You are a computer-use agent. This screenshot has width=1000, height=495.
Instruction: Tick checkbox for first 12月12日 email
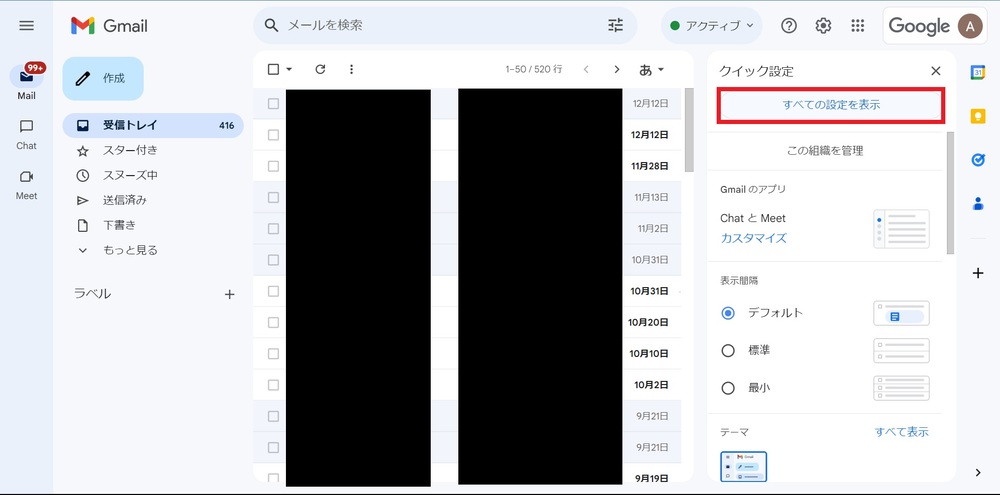[x=273, y=103]
